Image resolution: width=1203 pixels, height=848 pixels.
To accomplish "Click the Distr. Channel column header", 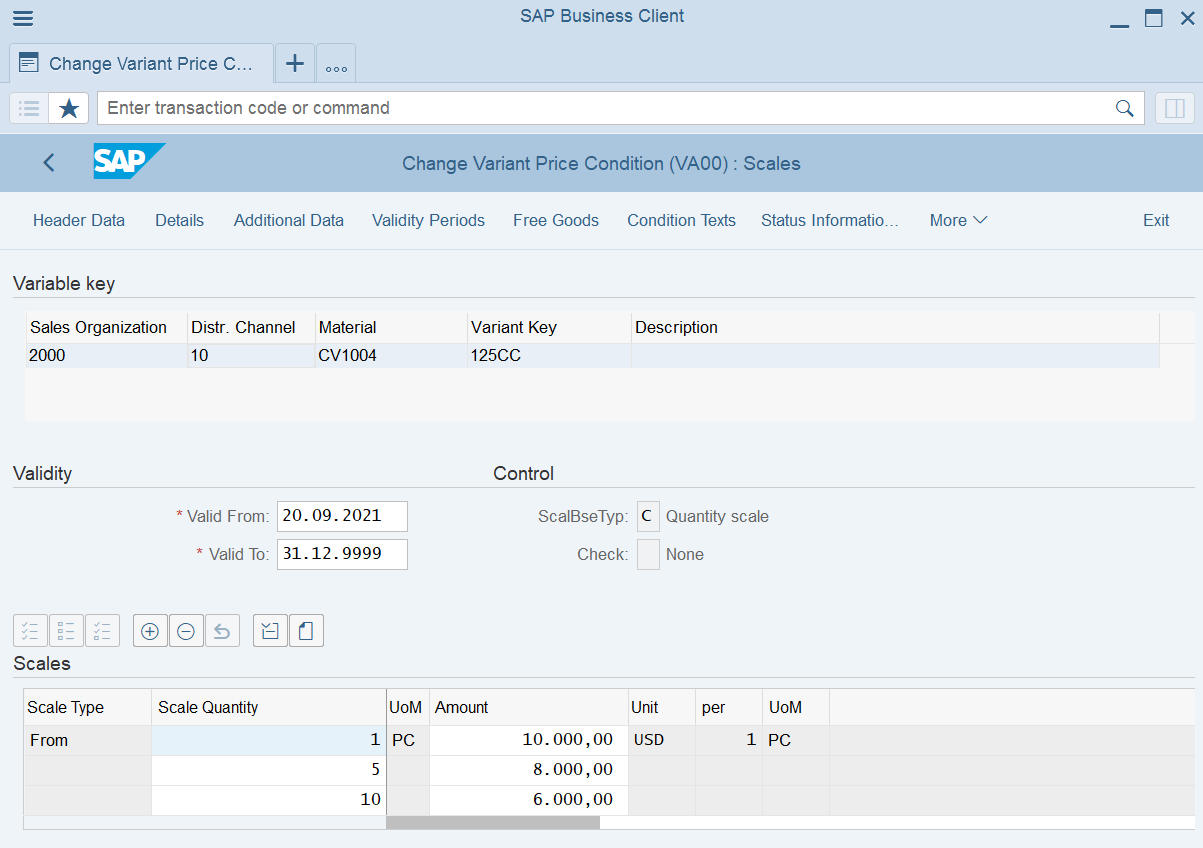I will click(252, 327).
